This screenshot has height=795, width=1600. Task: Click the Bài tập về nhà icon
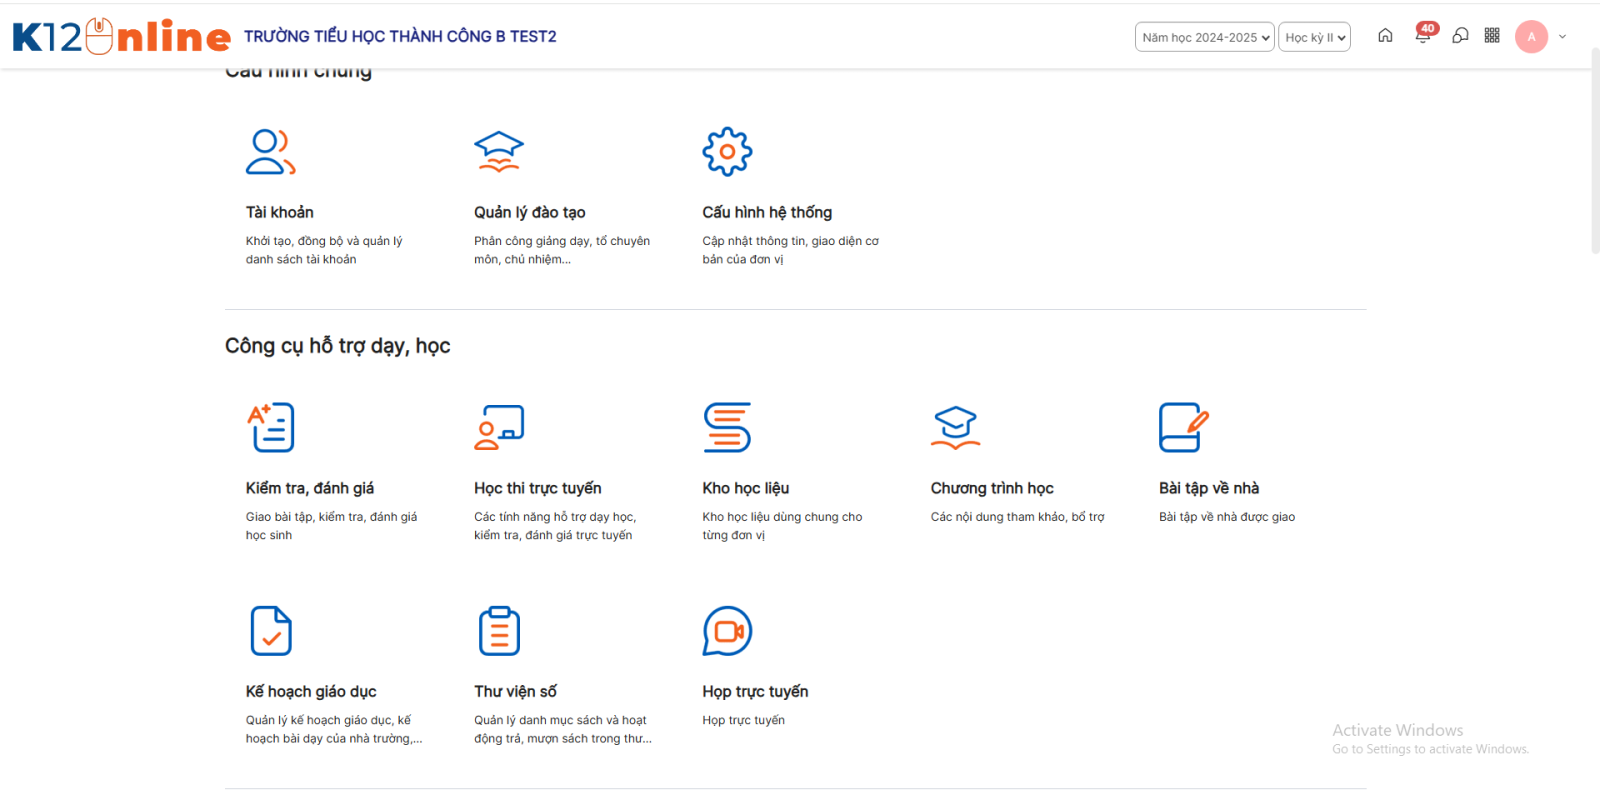pos(1183,428)
